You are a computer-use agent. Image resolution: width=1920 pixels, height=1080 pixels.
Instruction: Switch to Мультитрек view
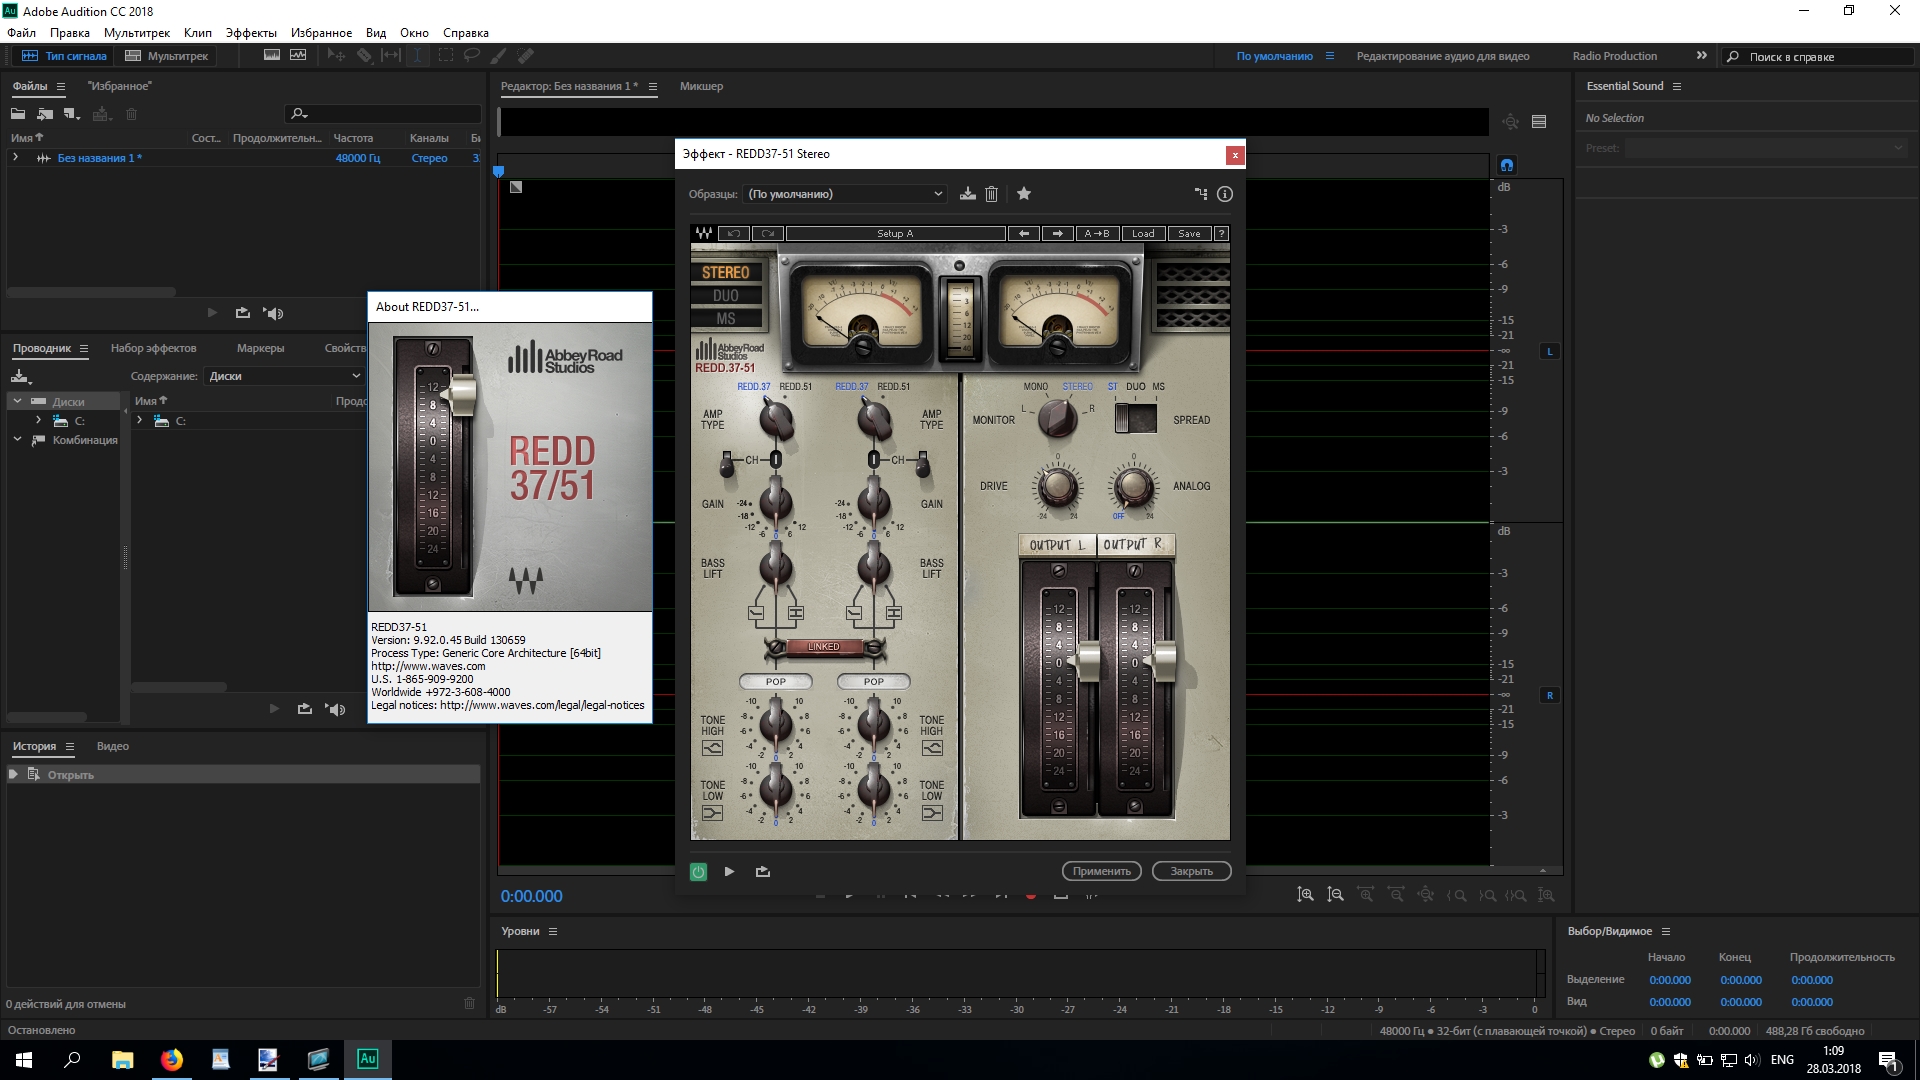(x=167, y=56)
